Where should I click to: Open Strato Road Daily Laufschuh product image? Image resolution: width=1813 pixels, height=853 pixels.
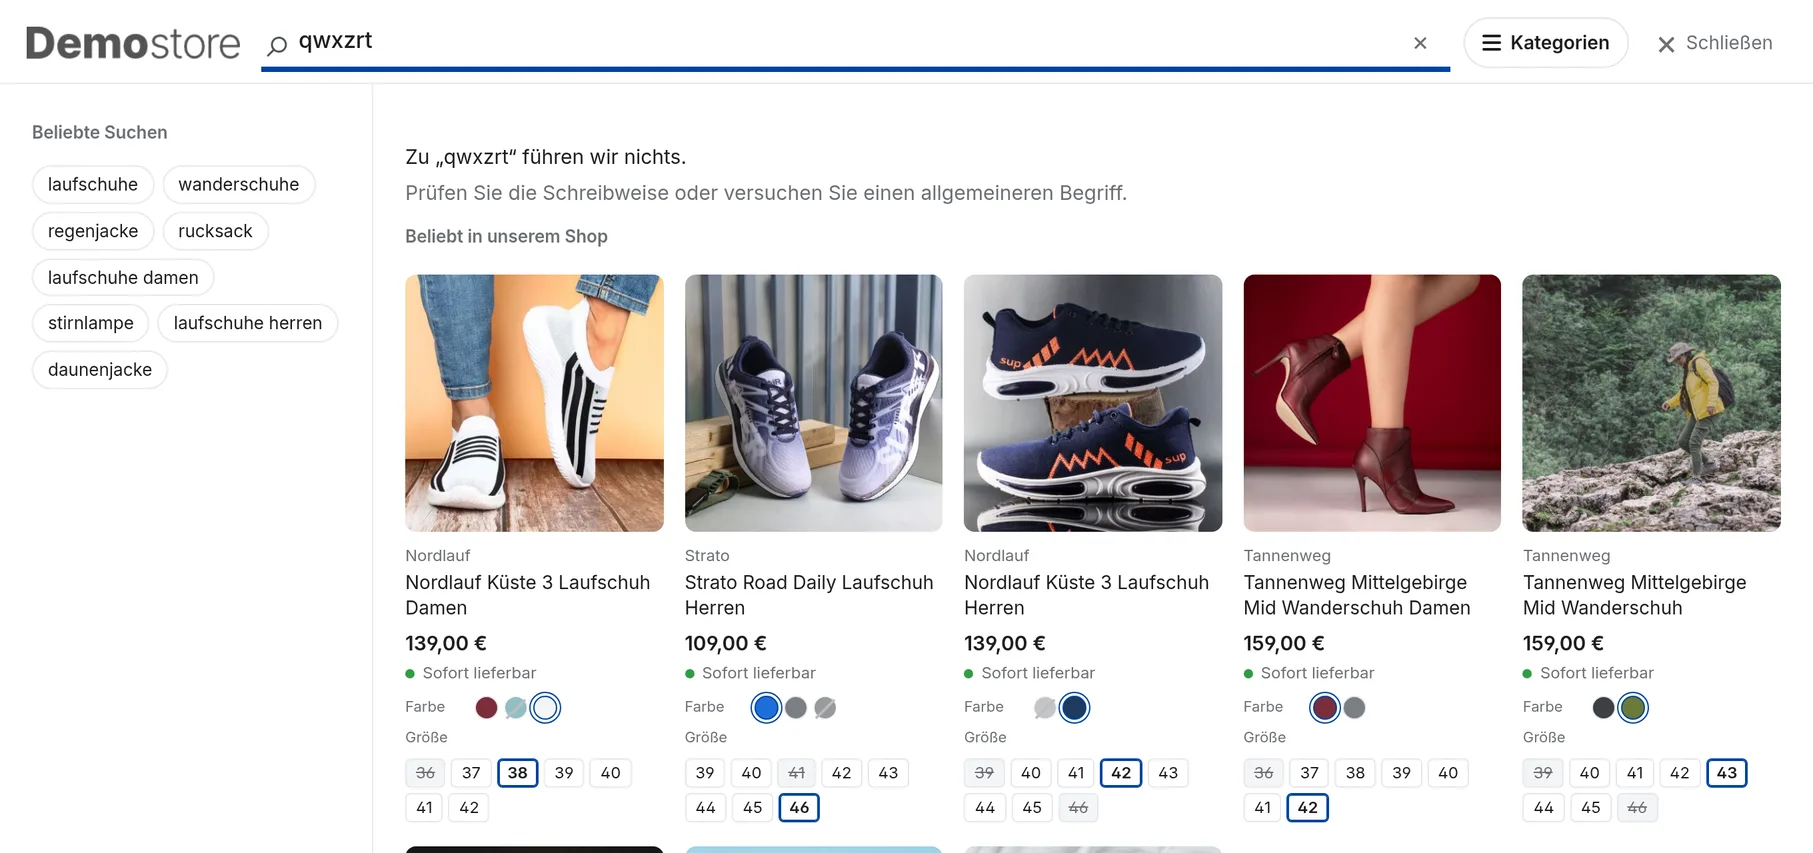[x=813, y=403]
